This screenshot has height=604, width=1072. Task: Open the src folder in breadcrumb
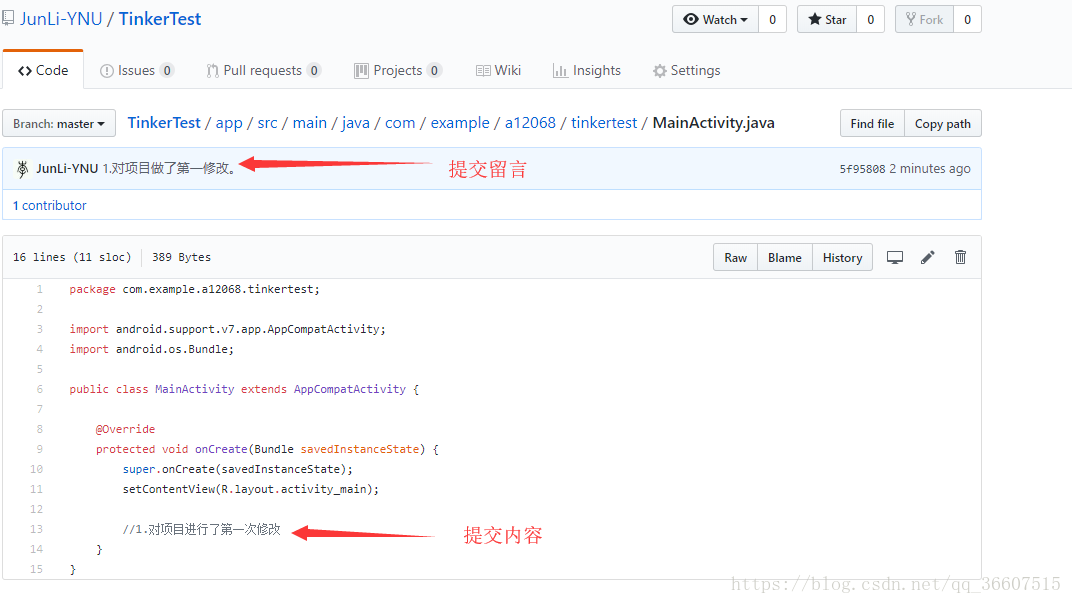click(x=267, y=123)
